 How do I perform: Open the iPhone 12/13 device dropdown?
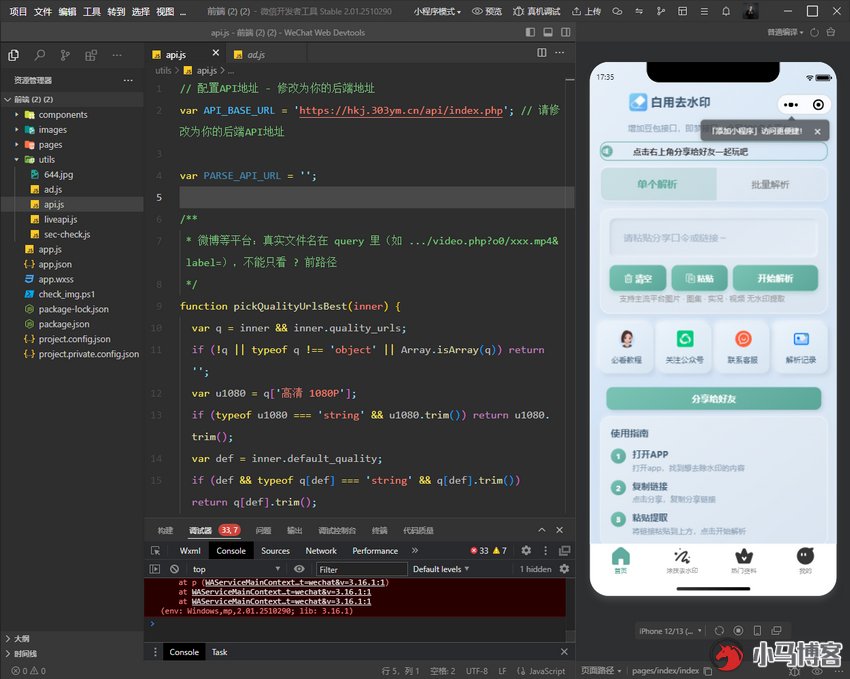pyautogui.click(x=670, y=631)
